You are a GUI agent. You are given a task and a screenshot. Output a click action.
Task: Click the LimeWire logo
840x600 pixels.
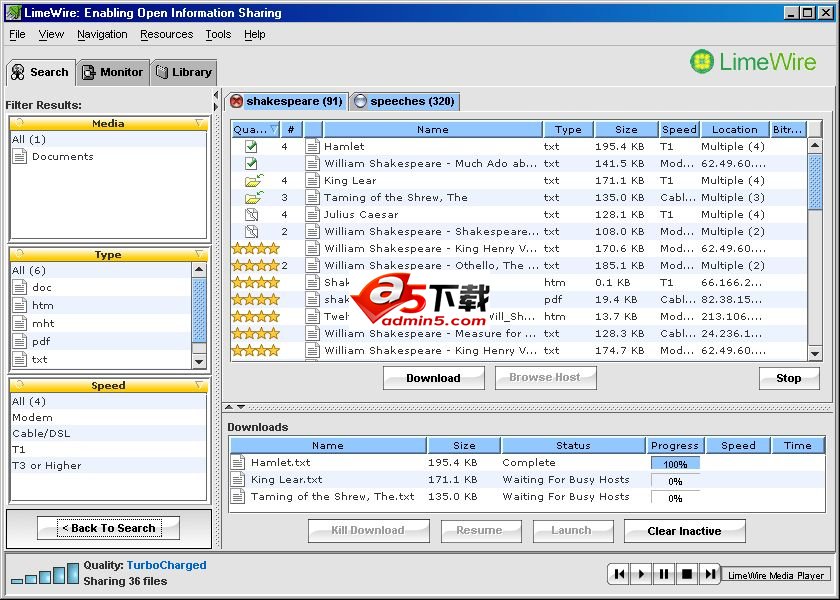(x=753, y=62)
